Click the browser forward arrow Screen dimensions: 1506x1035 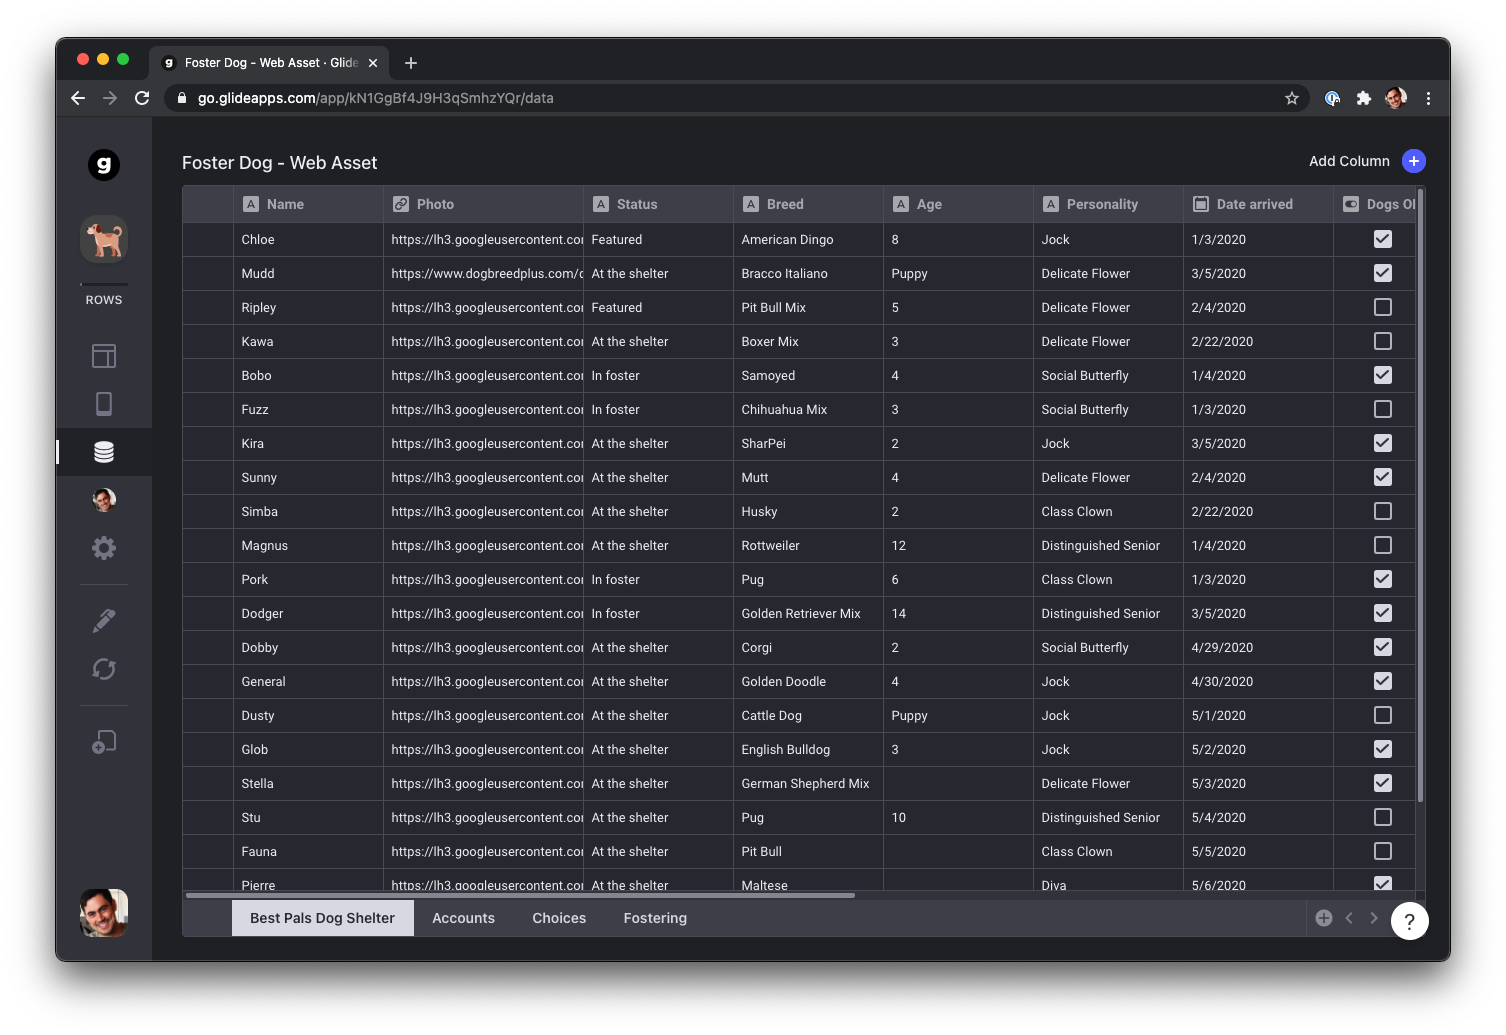110,98
